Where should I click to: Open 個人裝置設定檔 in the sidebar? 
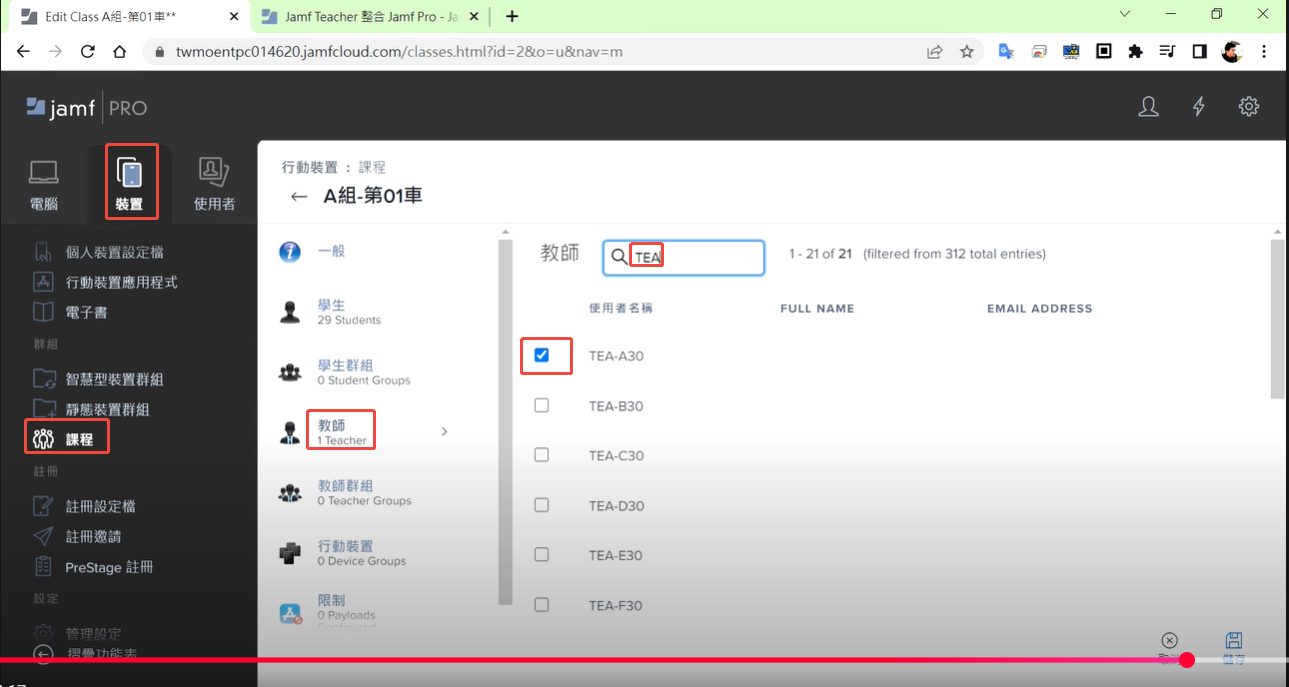click(x=114, y=252)
